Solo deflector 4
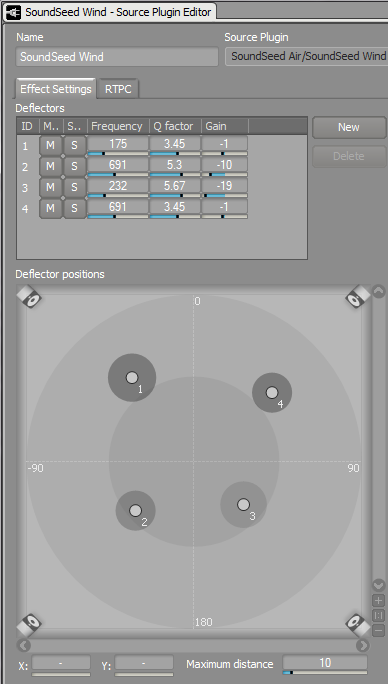The image size is (388, 684). pos(74,208)
